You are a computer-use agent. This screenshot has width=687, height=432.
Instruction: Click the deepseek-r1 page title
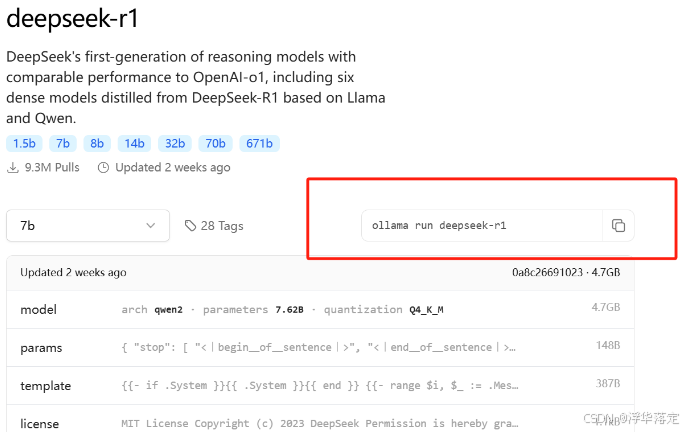tap(72, 19)
